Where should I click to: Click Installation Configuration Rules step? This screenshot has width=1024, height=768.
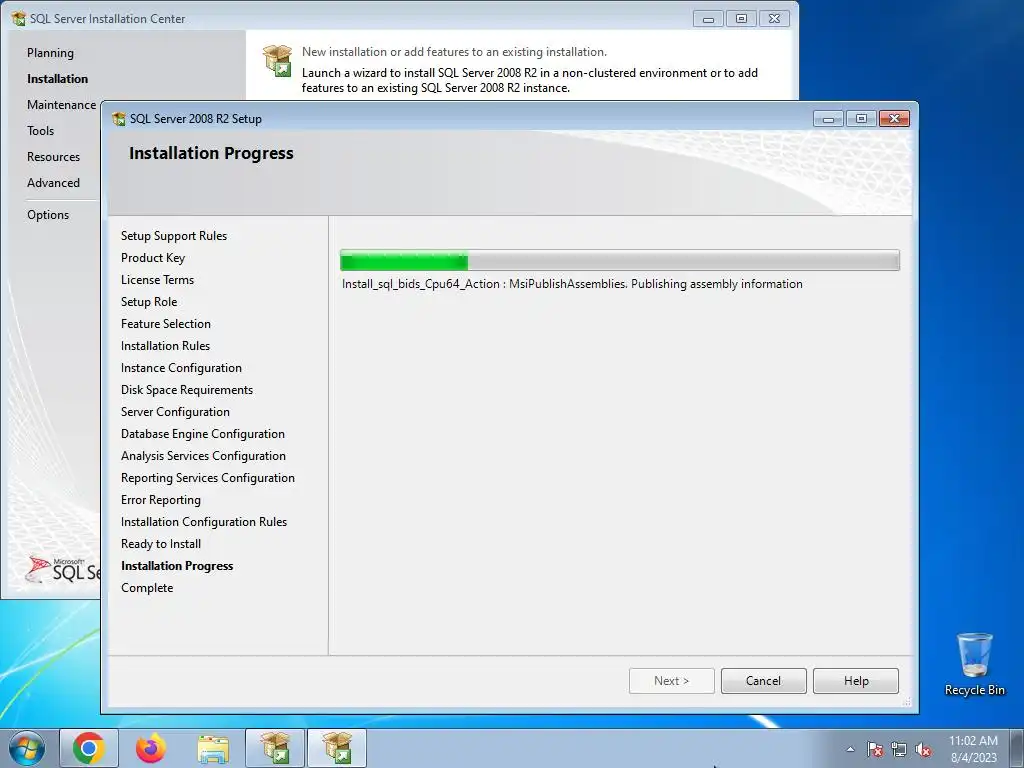pos(204,522)
